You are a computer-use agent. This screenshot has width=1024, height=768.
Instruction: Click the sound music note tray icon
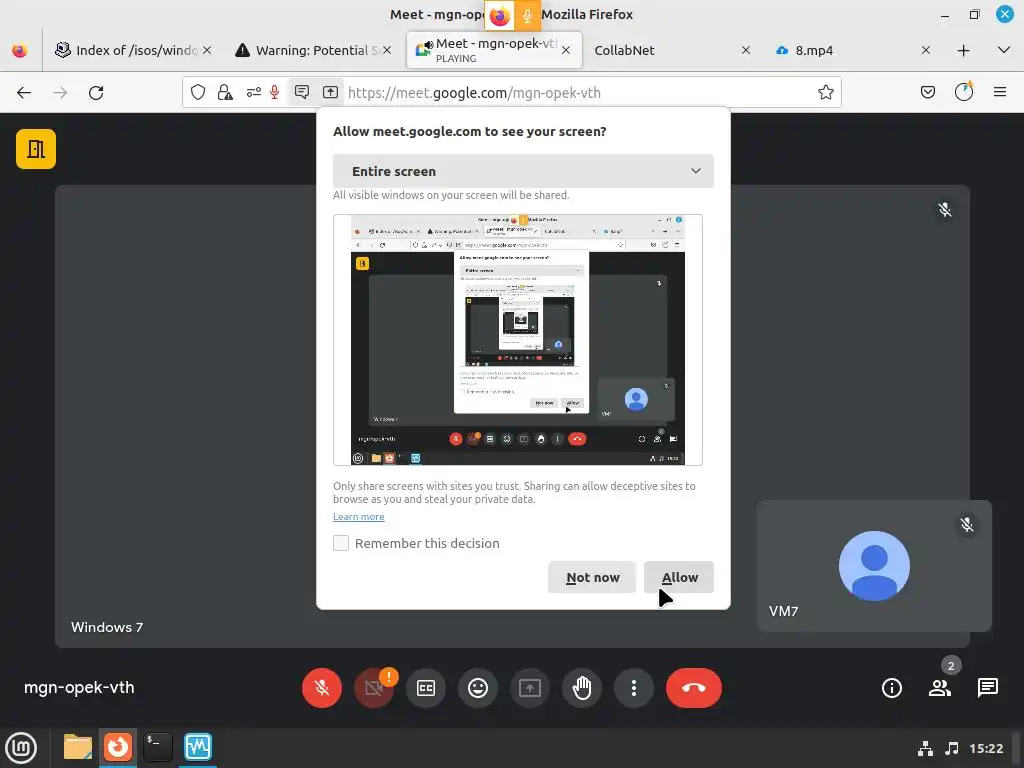pos(952,748)
